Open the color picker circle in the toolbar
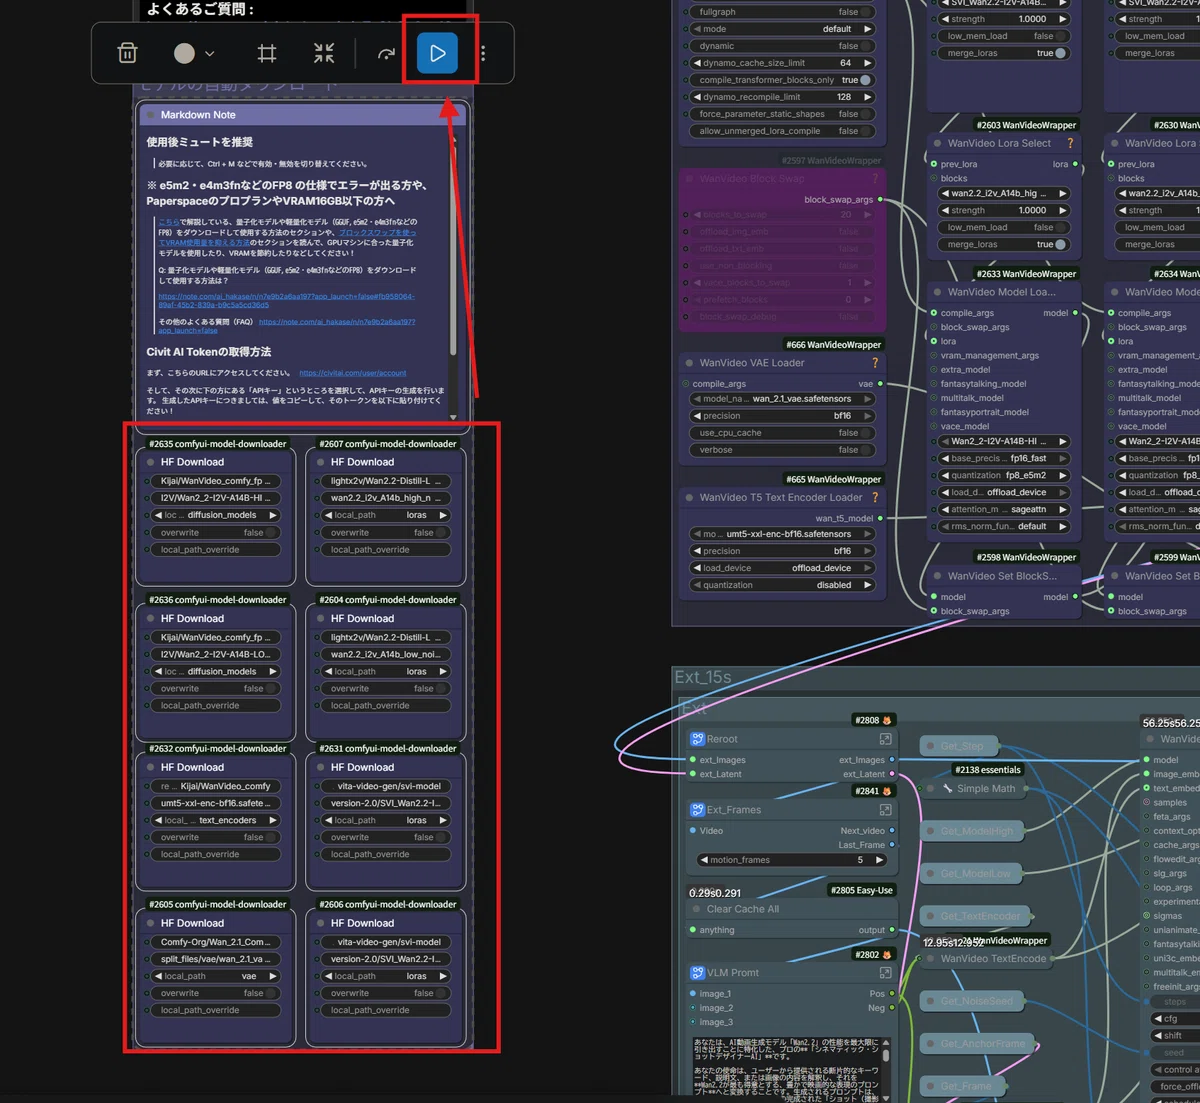This screenshot has height=1103, width=1200. pos(184,53)
